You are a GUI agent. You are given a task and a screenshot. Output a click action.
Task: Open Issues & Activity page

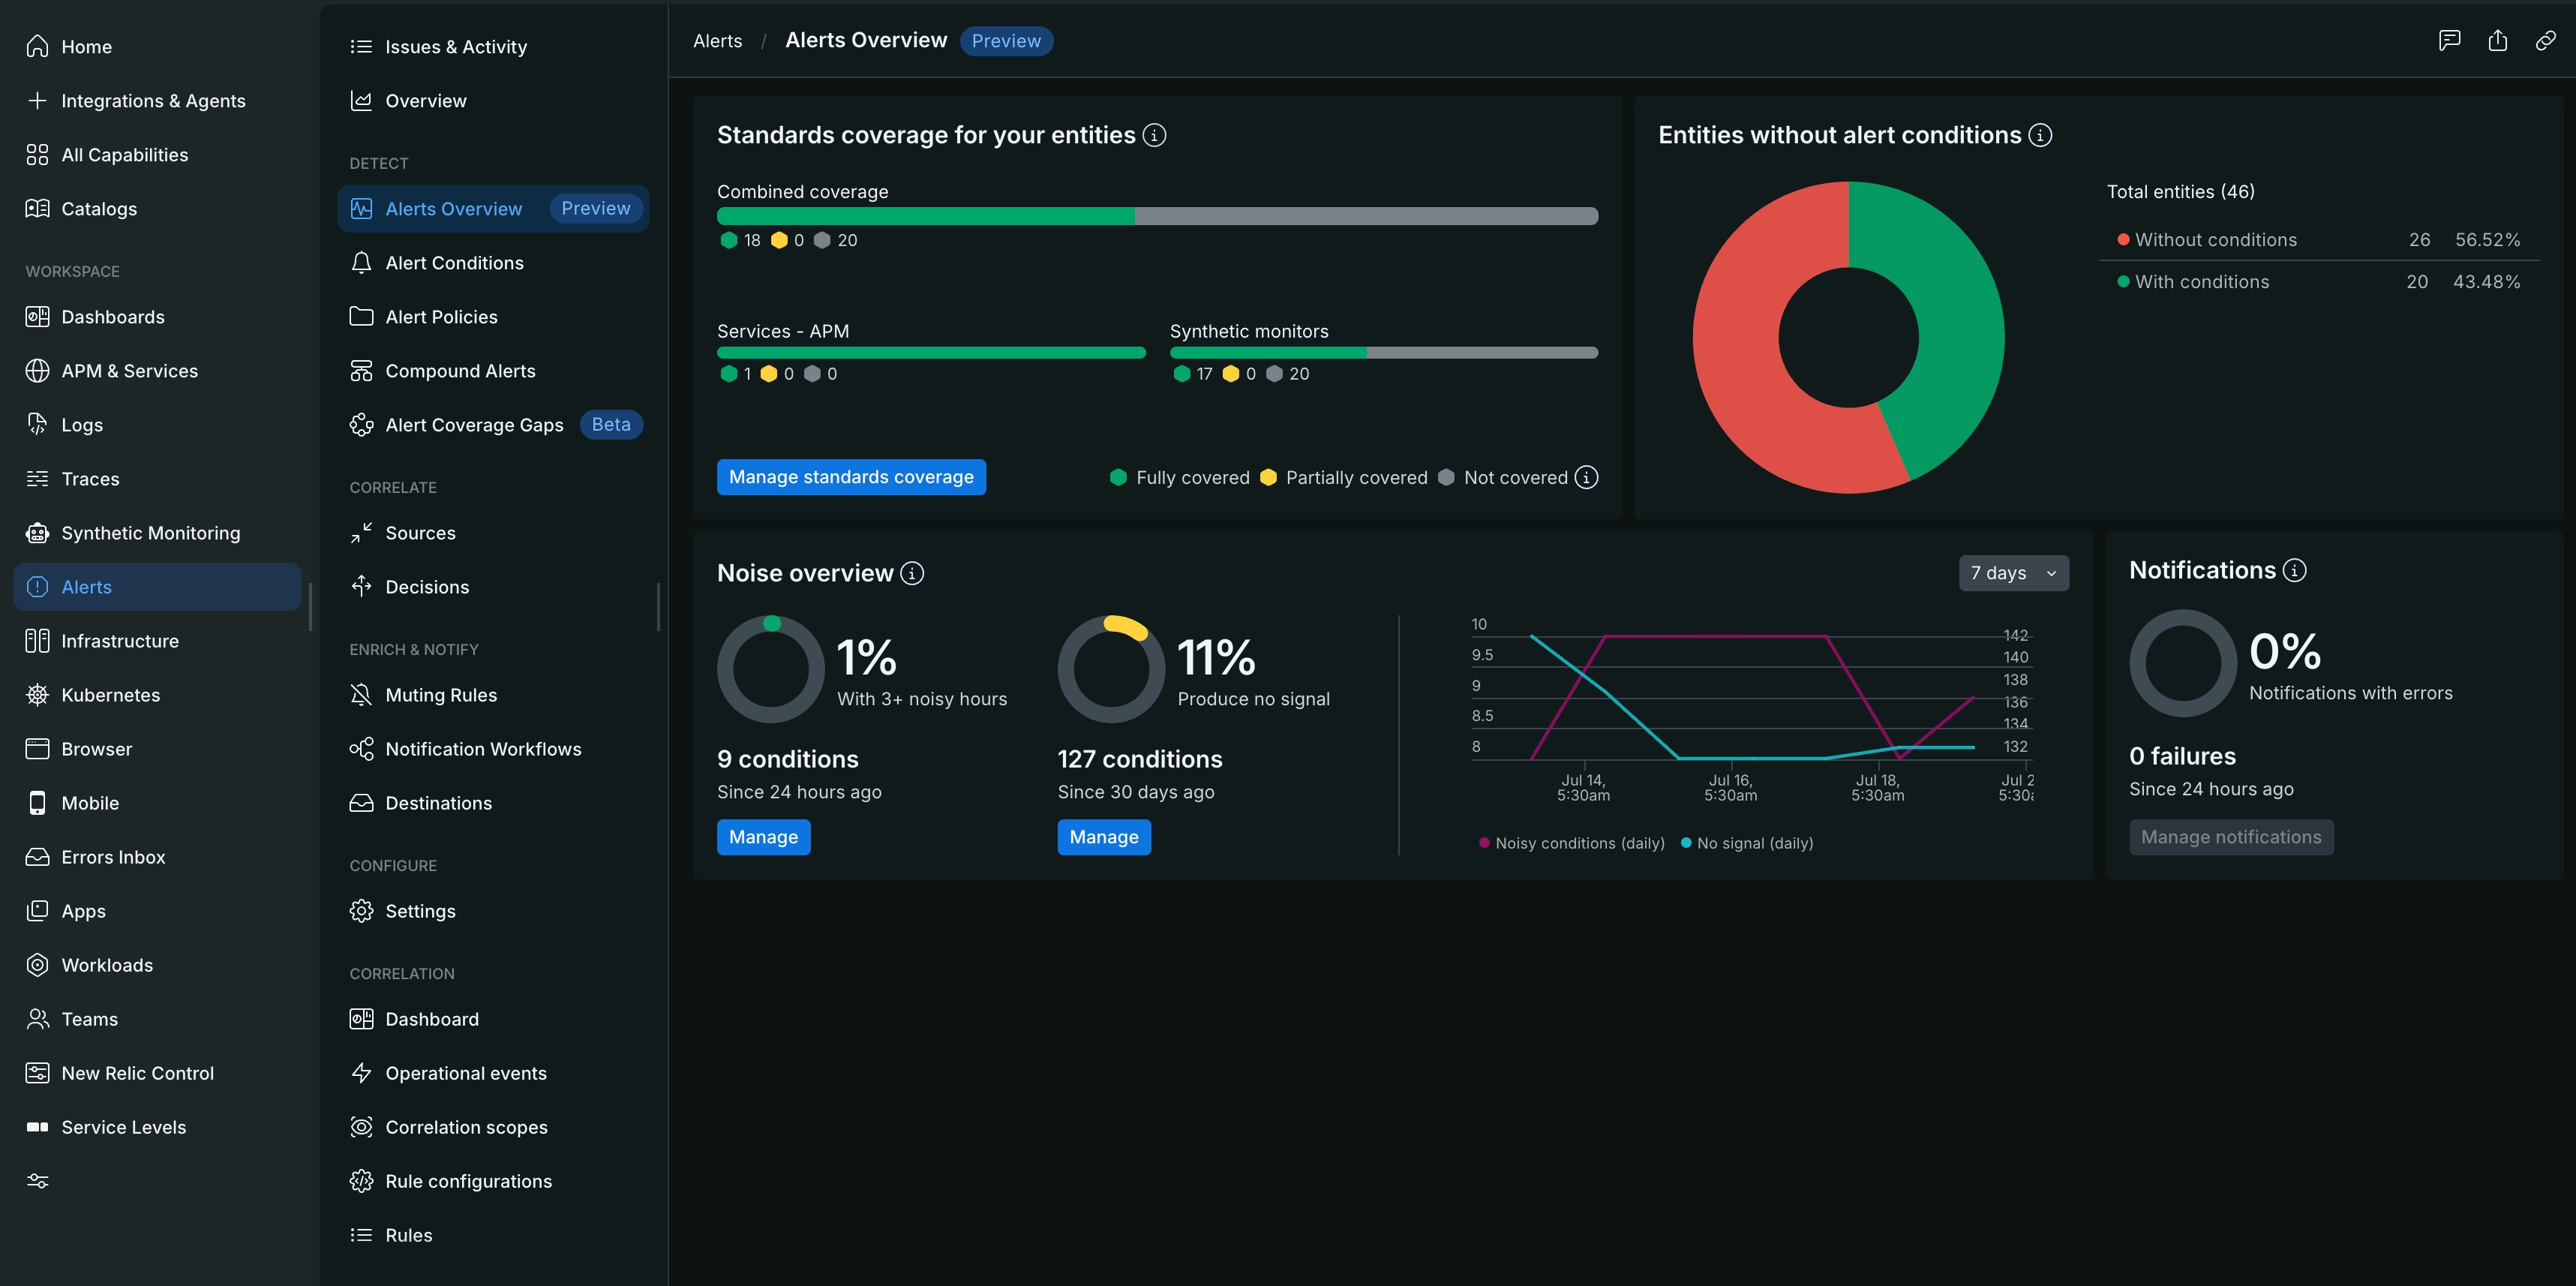point(493,46)
